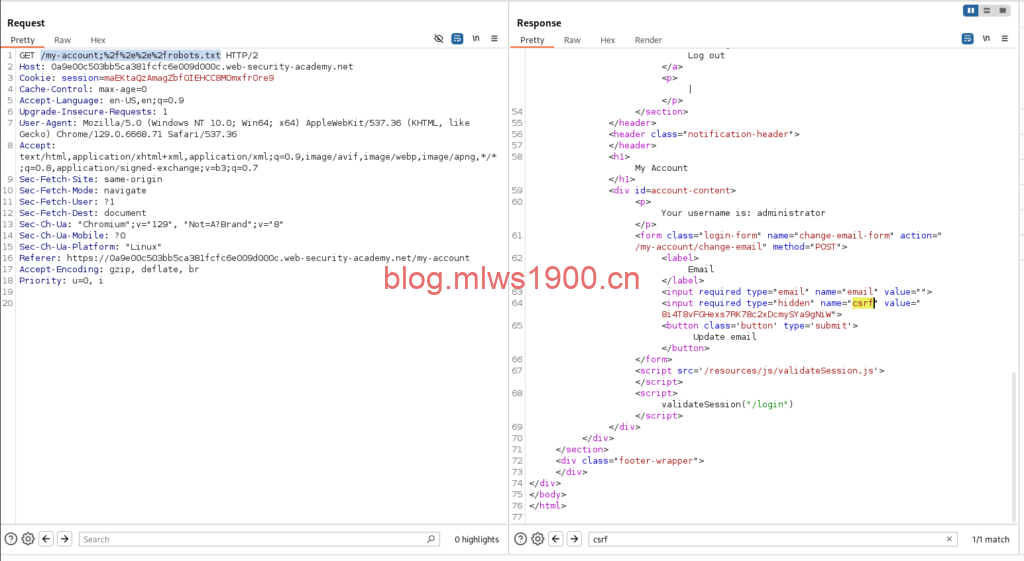Click the footer-wrapper div line in Response
The height and width of the screenshot is (561, 1024).
630,460
